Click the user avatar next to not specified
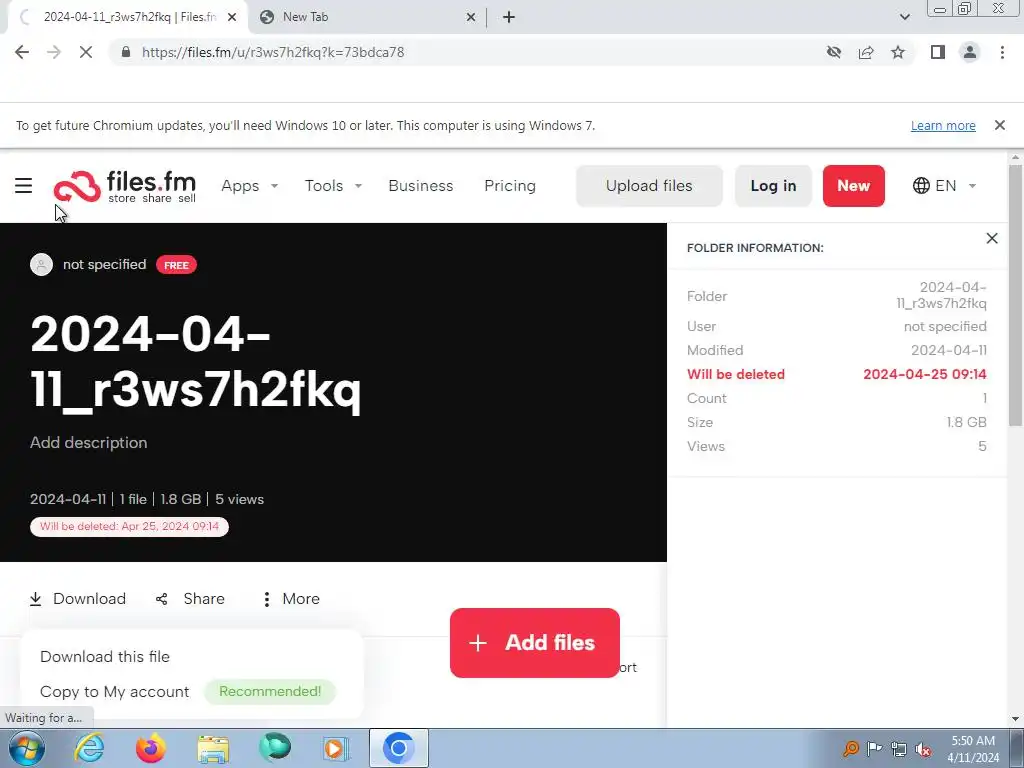 tap(41, 264)
